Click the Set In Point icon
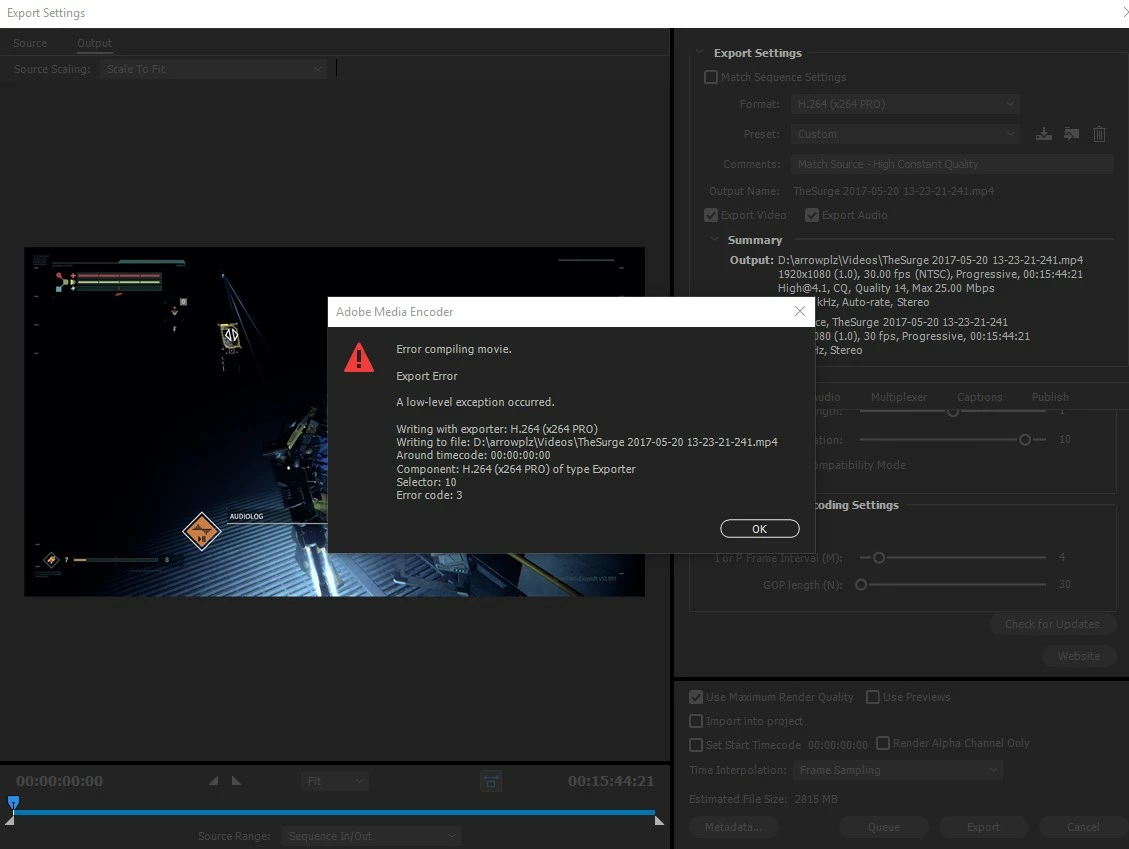The height and width of the screenshot is (849, 1129). (213, 781)
